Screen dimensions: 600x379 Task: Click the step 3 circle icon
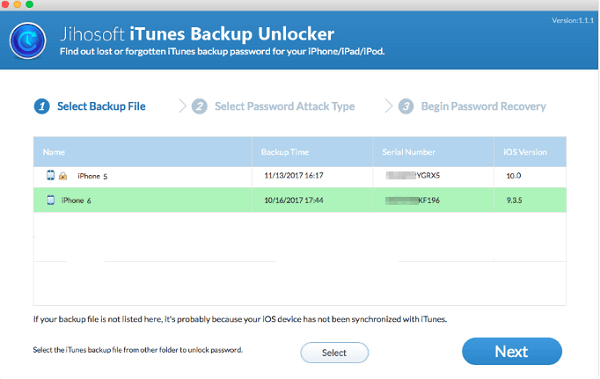(x=406, y=106)
